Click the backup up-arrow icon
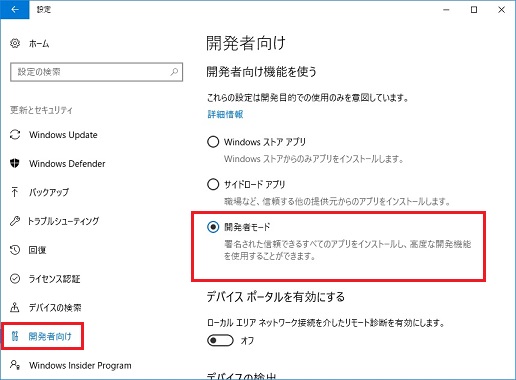The image size is (516, 380). (x=15, y=192)
